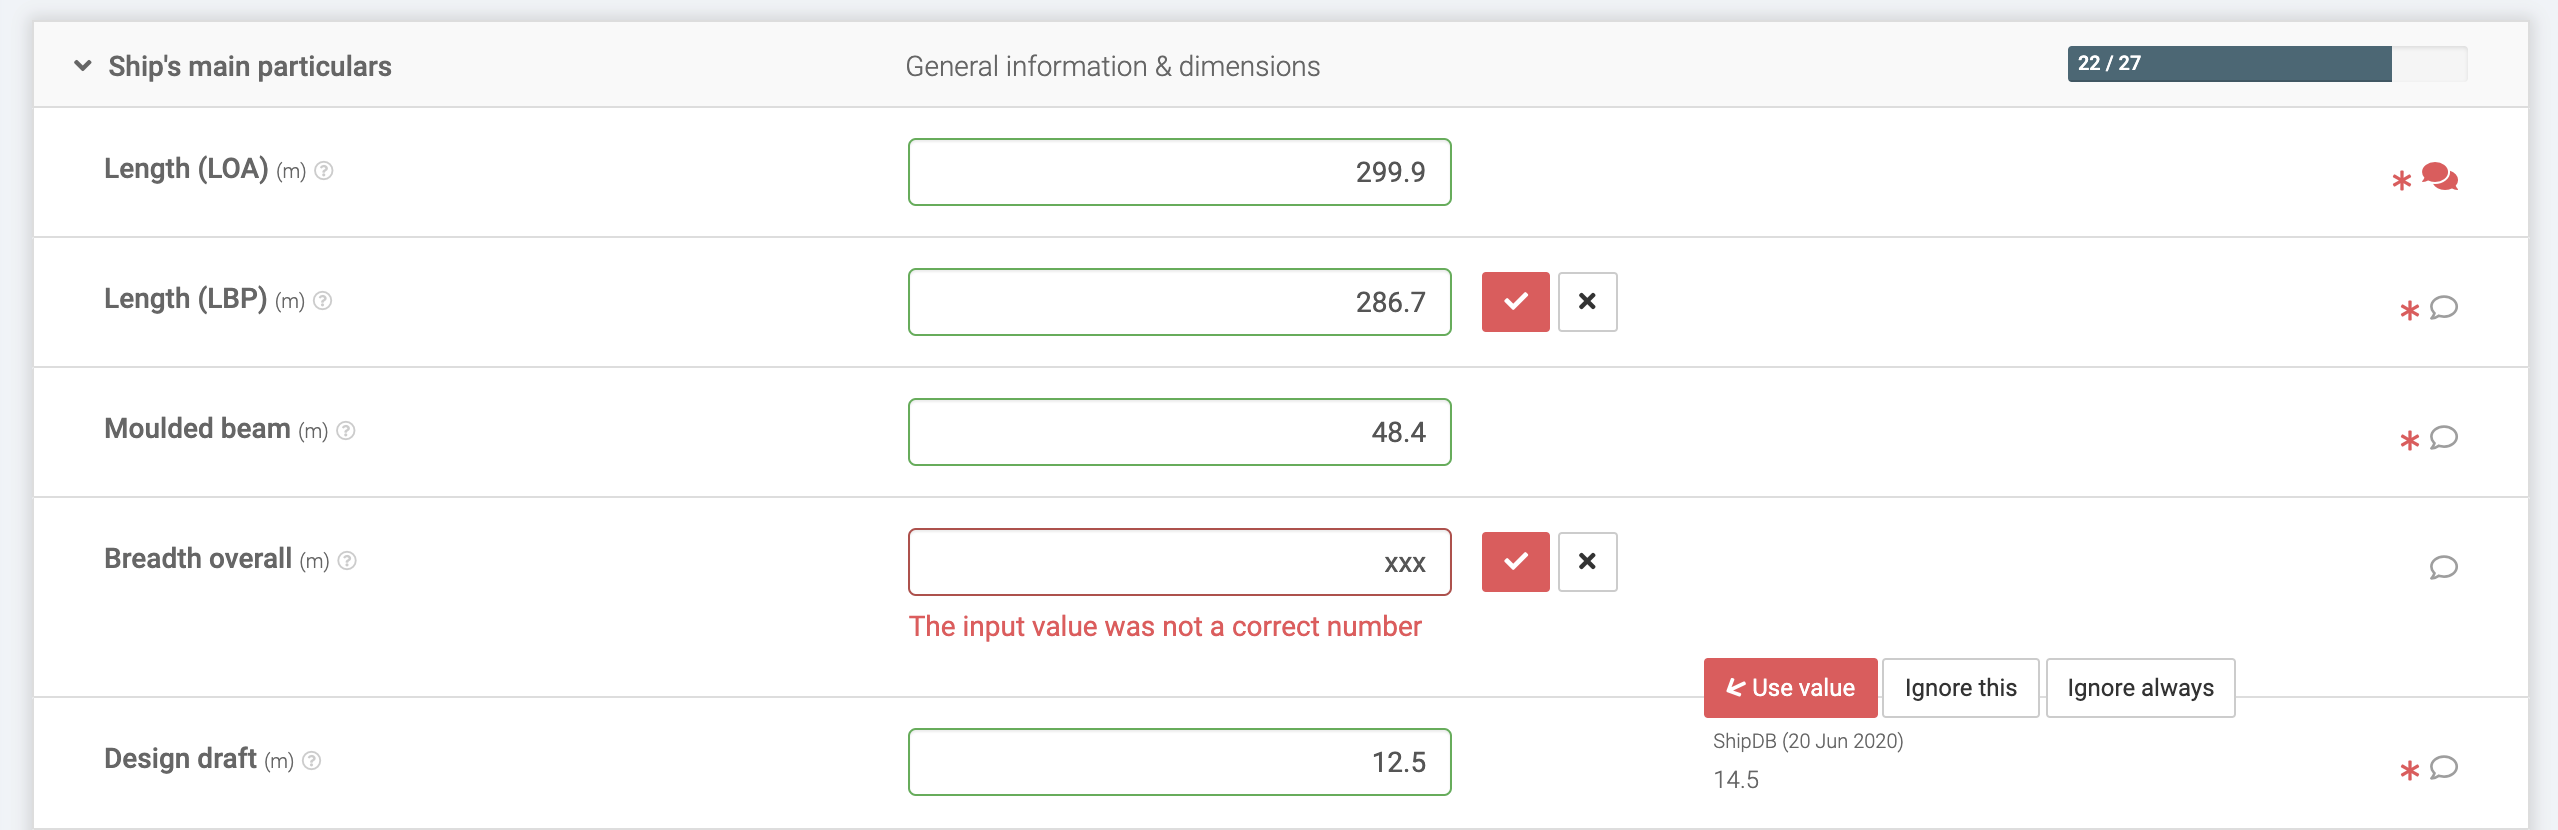Choose Ignore always for ShipDB value
Image resolution: width=2558 pixels, height=830 pixels.
pos(2140,688)
